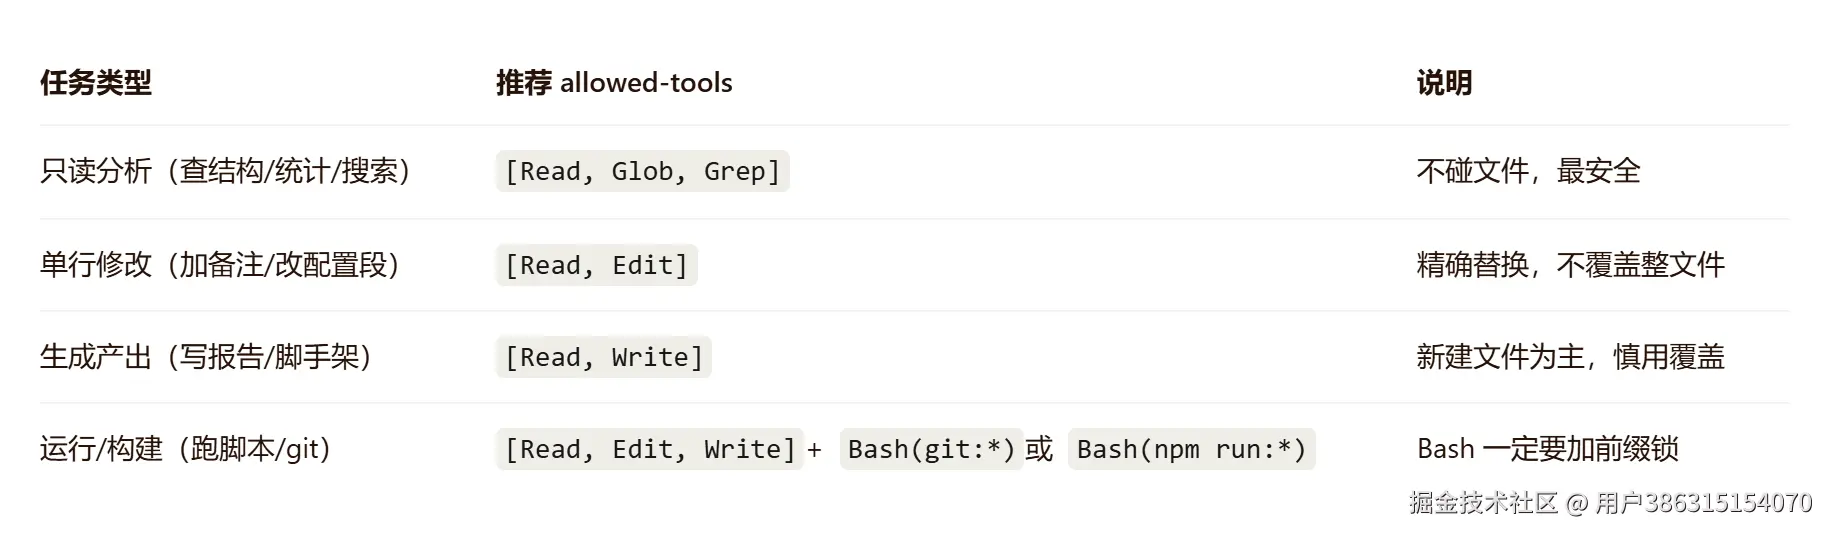1830x534 pixels.
Task: Click the 推荐 allowed-tools column header
Action: tap(614, 83)
